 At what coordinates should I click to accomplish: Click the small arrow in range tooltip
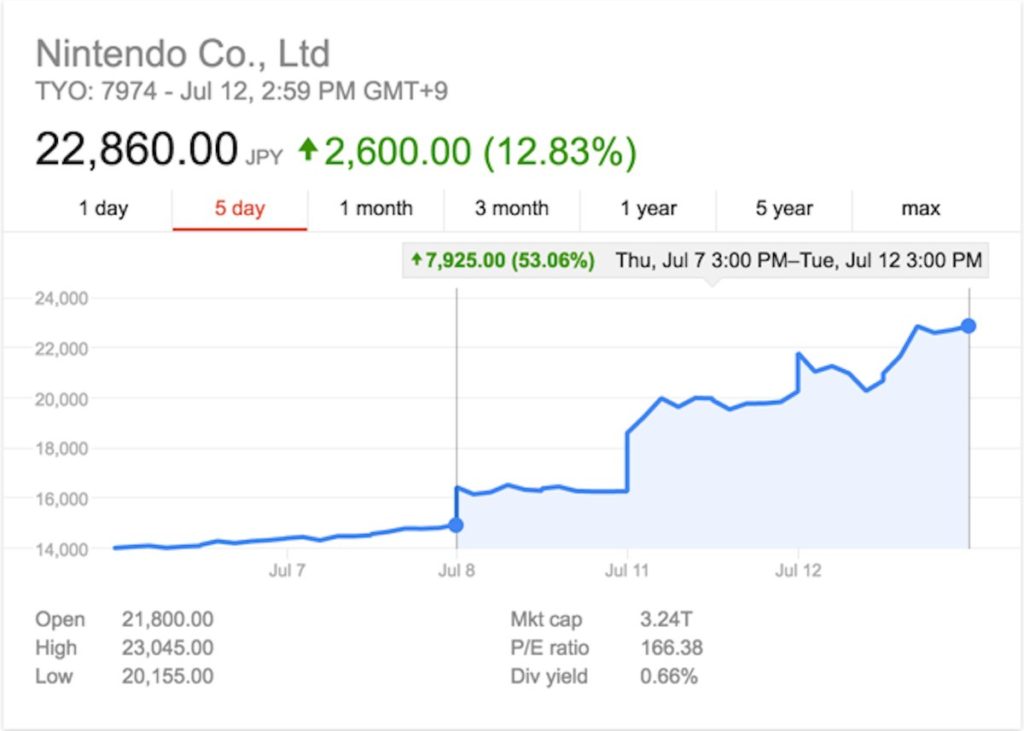pos(416,261)
